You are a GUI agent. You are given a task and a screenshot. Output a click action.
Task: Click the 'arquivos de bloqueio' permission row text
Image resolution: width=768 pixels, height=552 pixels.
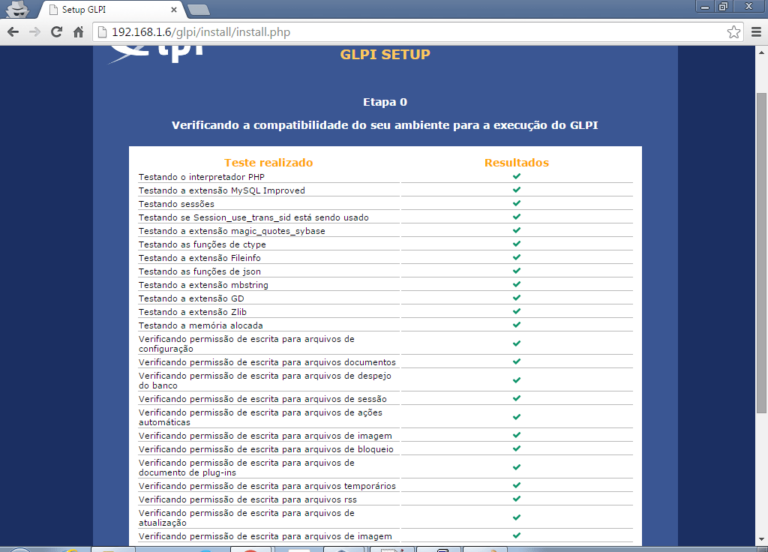266,449
